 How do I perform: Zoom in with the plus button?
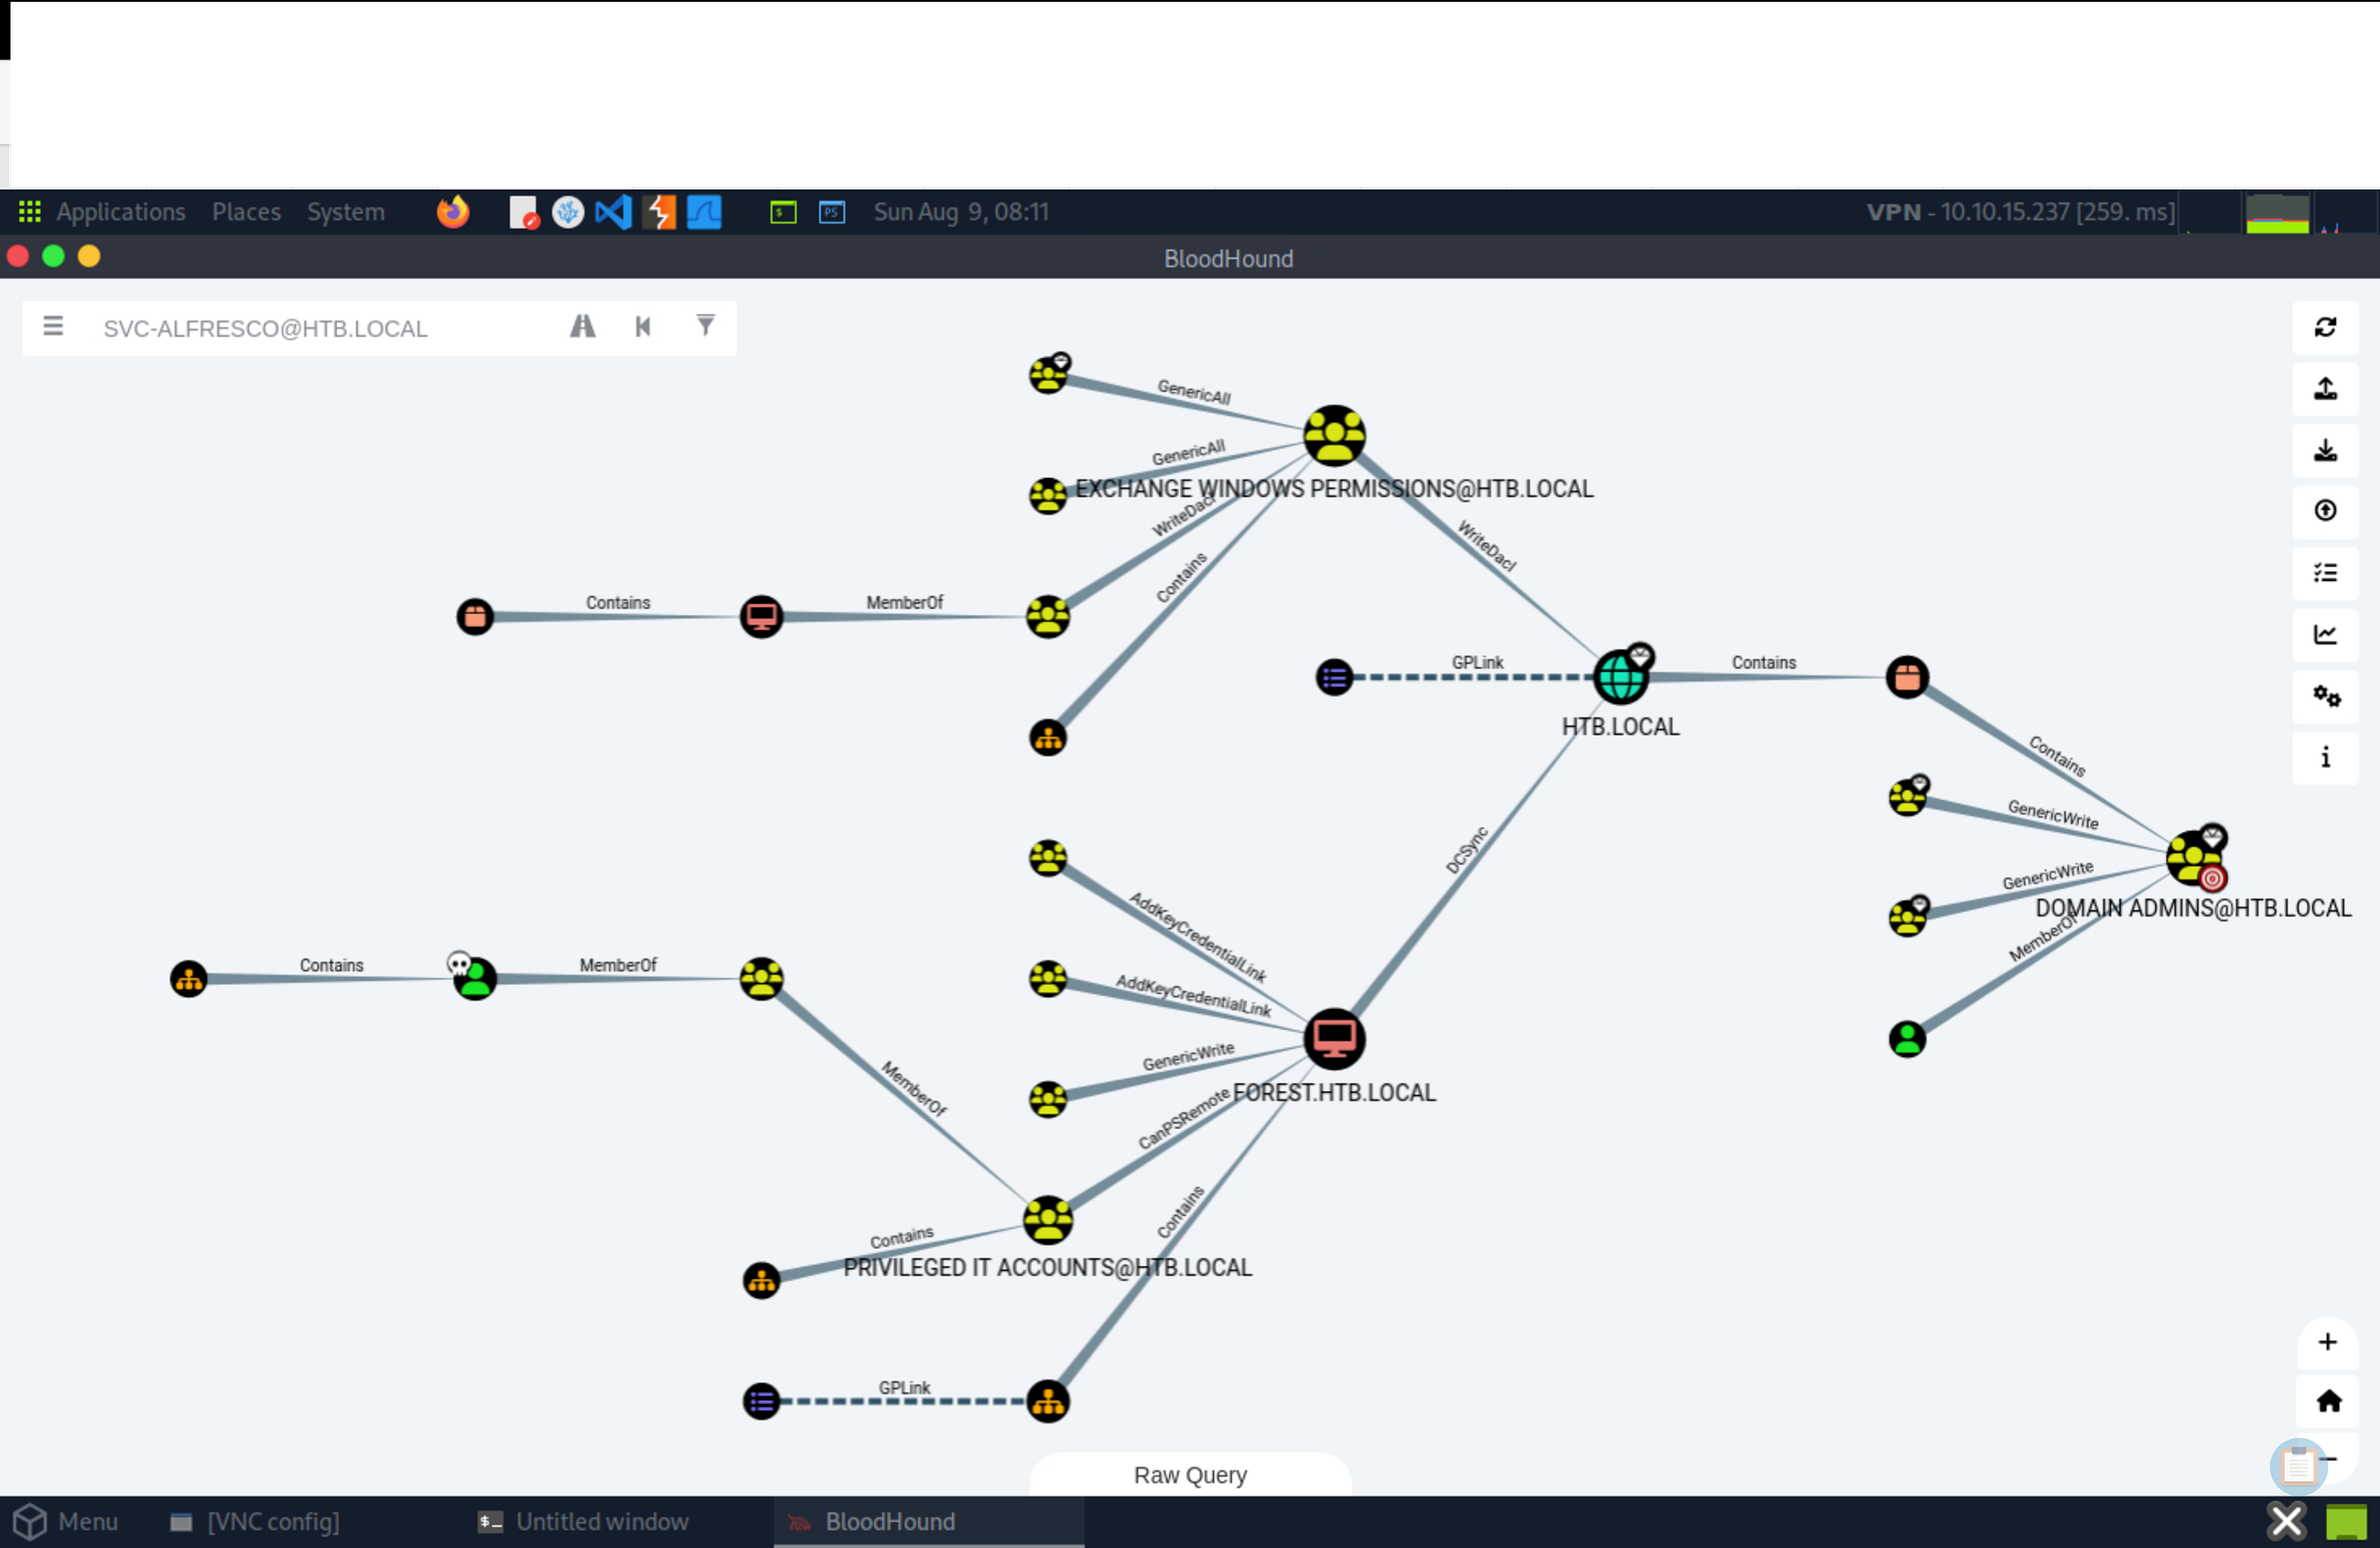pyautogui.click(x=2327, y=1342)
